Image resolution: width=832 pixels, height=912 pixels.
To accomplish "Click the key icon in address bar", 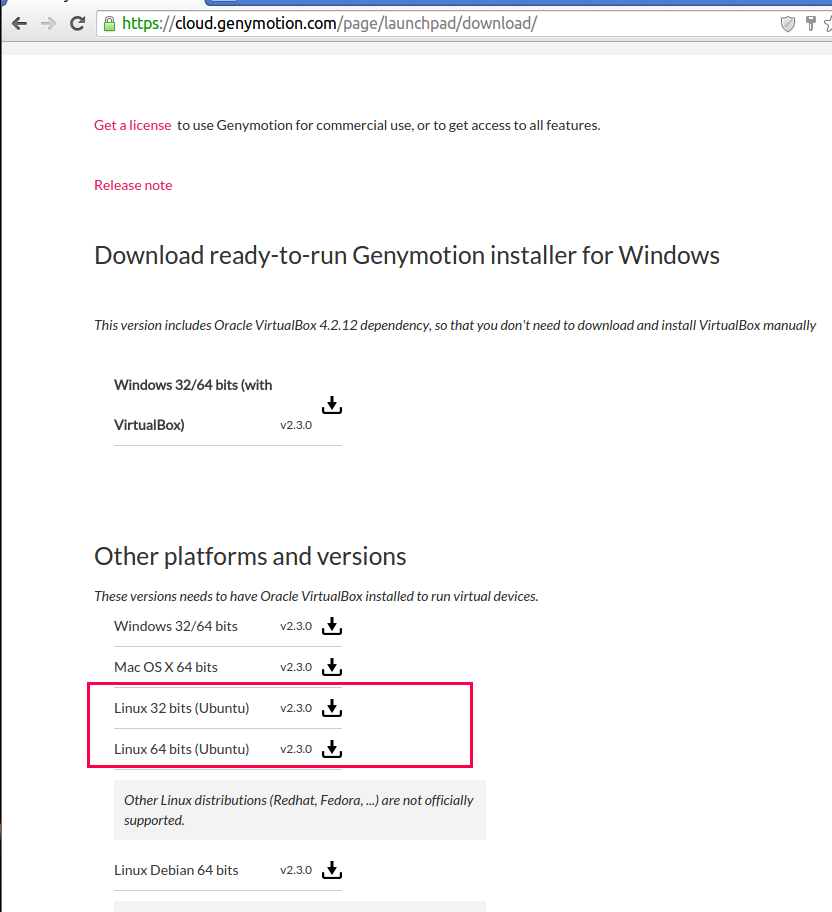I will (810, 23).
